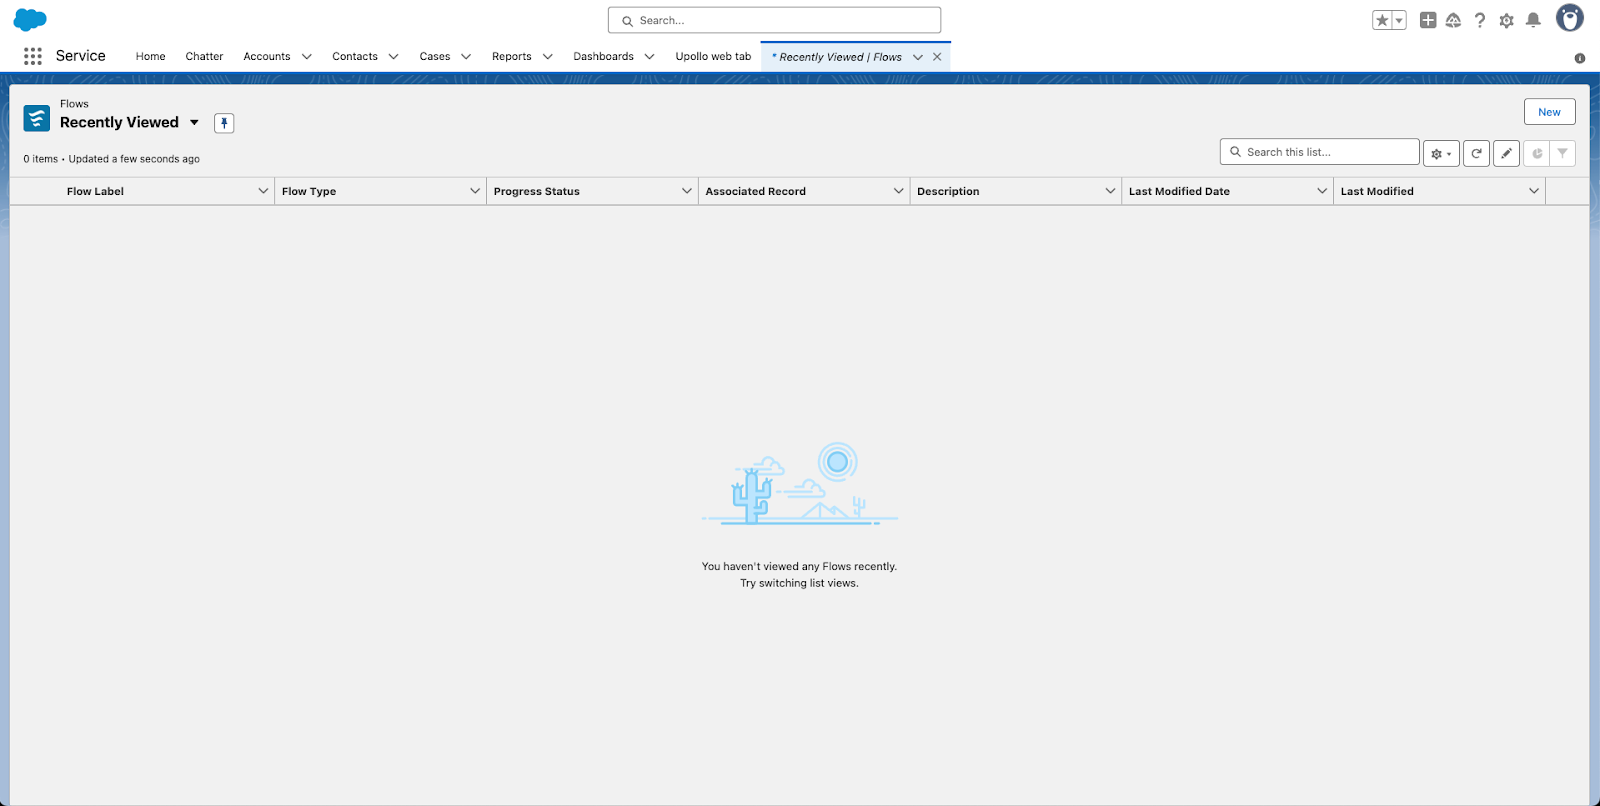The image size is (1600, 806).
Task: Open the App Launcher grid icon
Action: 33,56
